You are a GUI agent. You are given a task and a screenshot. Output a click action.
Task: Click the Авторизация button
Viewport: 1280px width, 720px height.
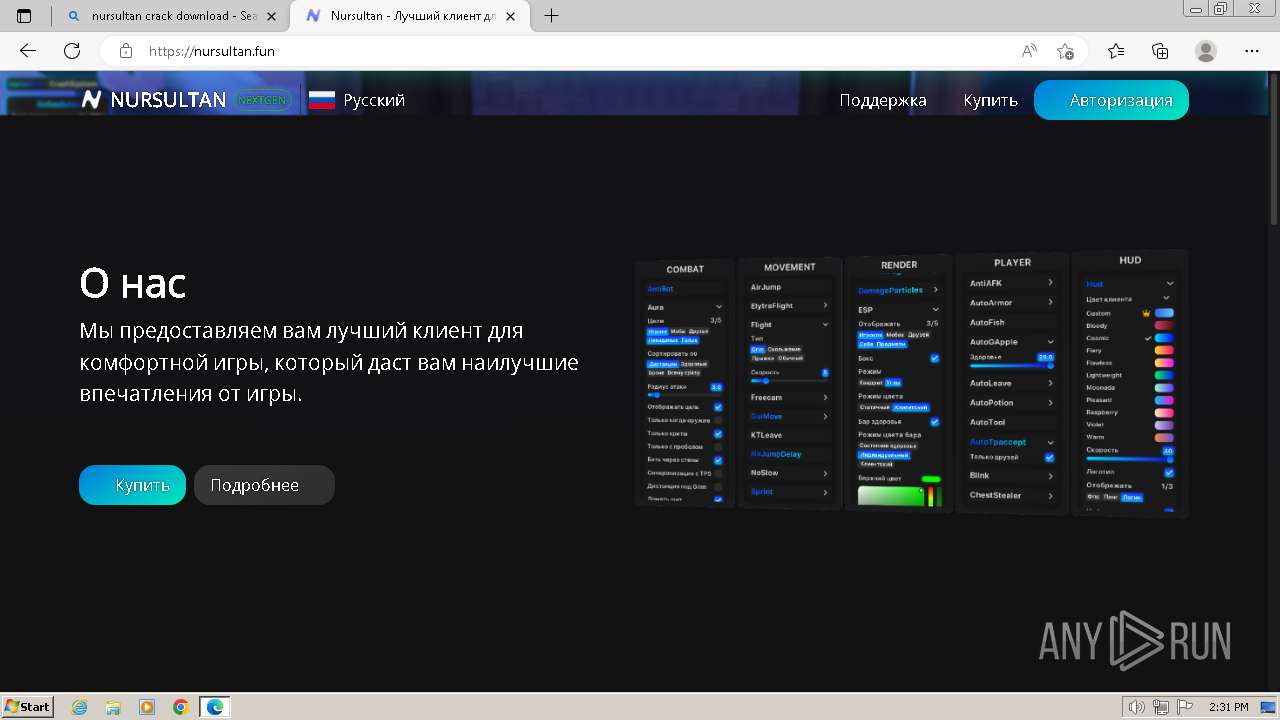click(x=1111, y=100)
